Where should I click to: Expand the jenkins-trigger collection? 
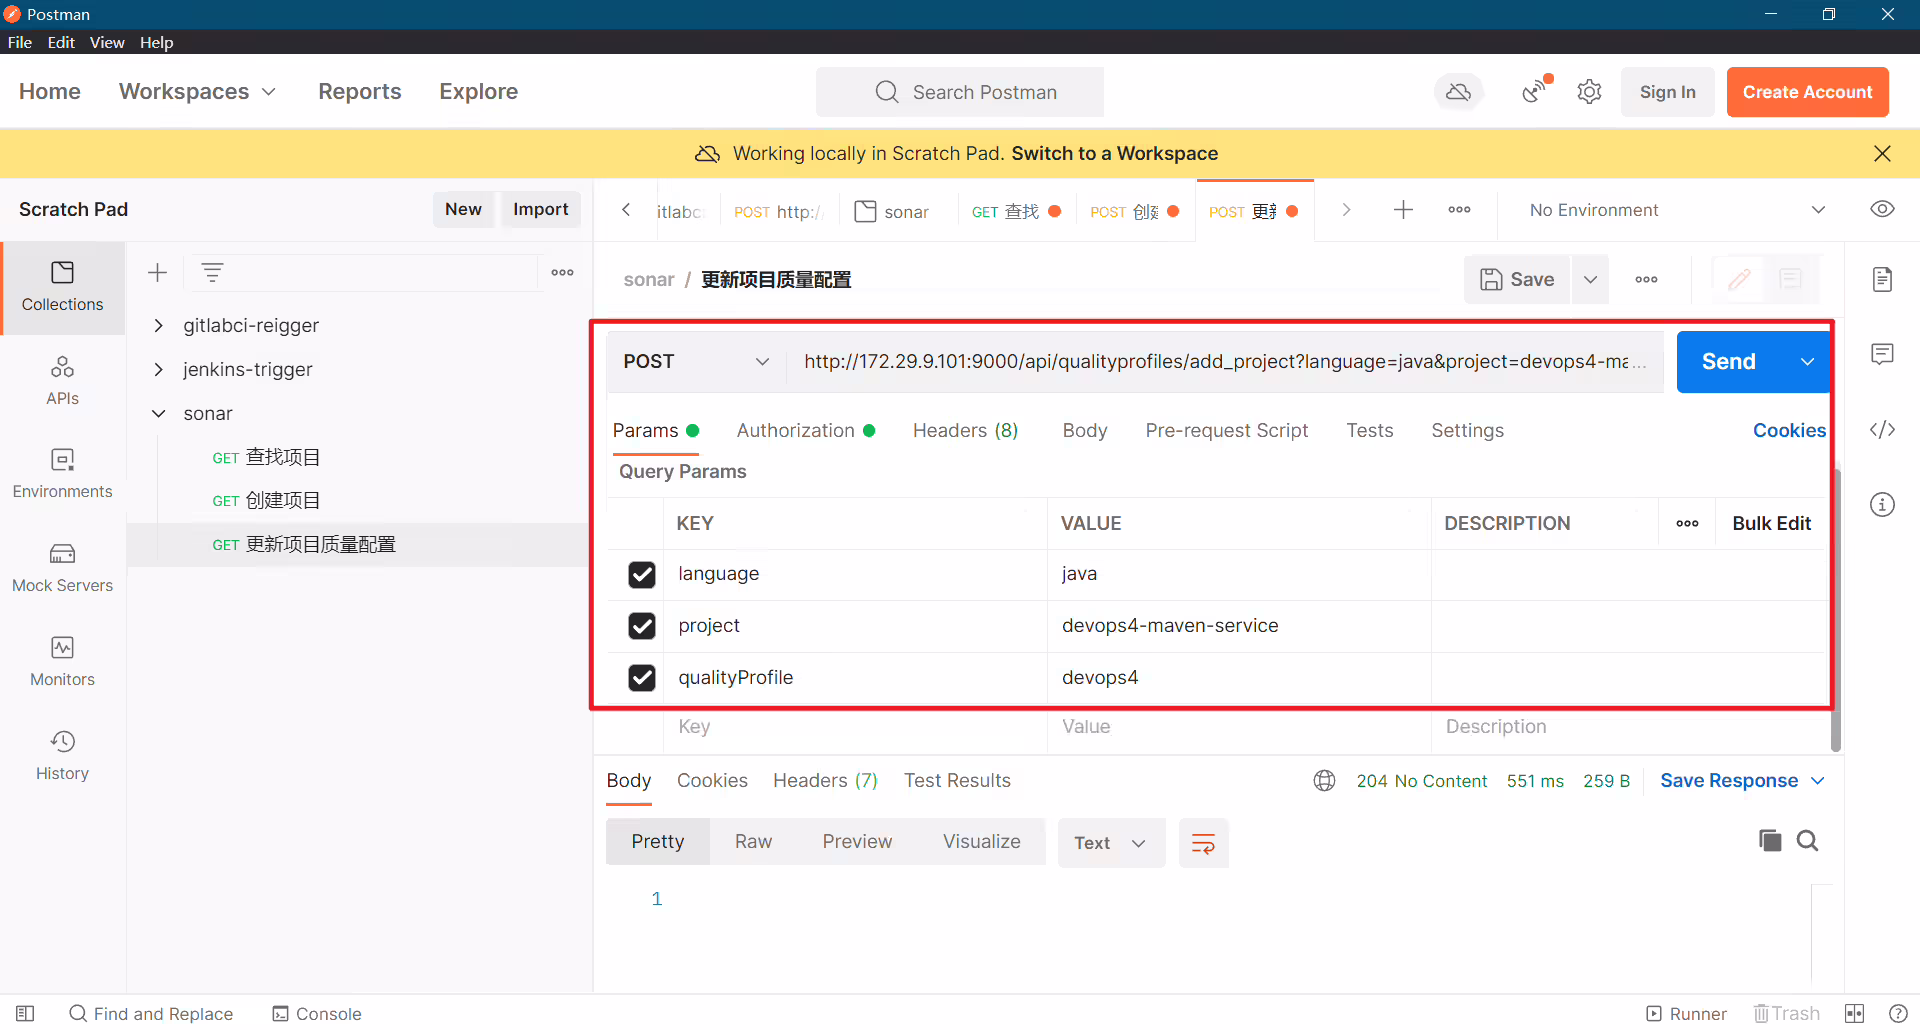(x=158, y=370)
